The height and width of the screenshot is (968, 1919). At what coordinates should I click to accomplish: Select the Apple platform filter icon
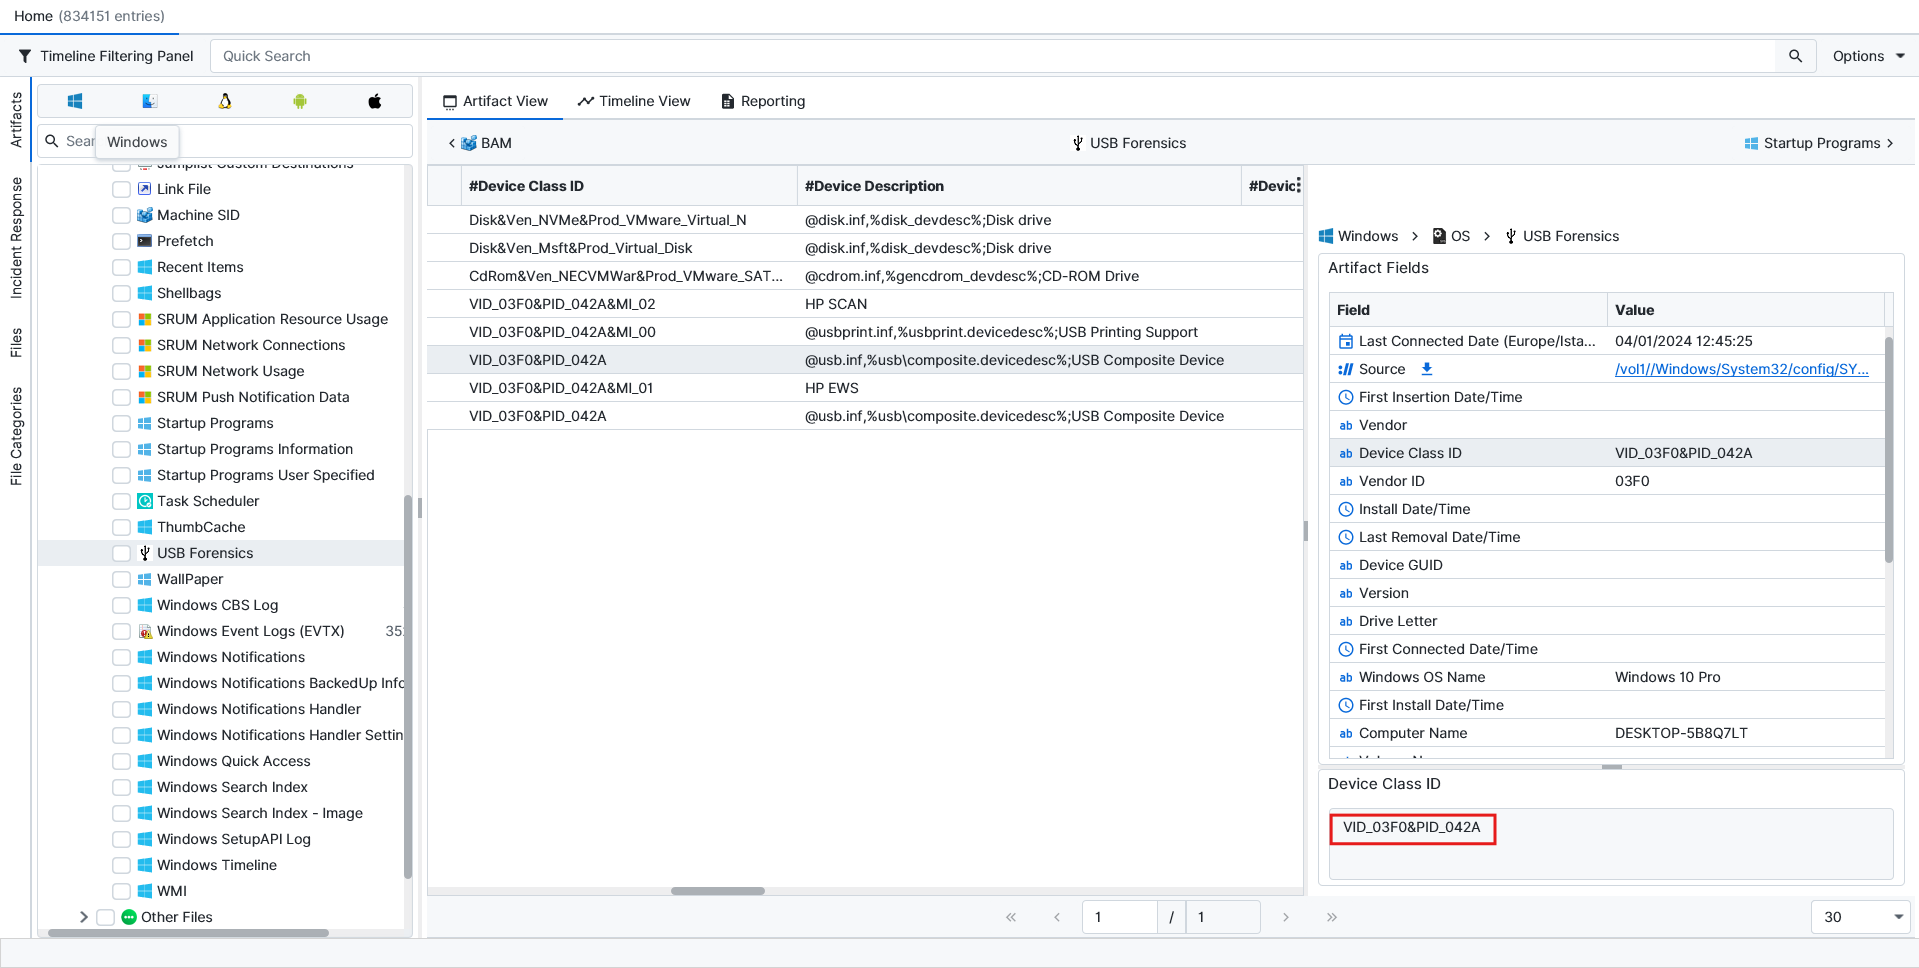click(x=375, y=101)
